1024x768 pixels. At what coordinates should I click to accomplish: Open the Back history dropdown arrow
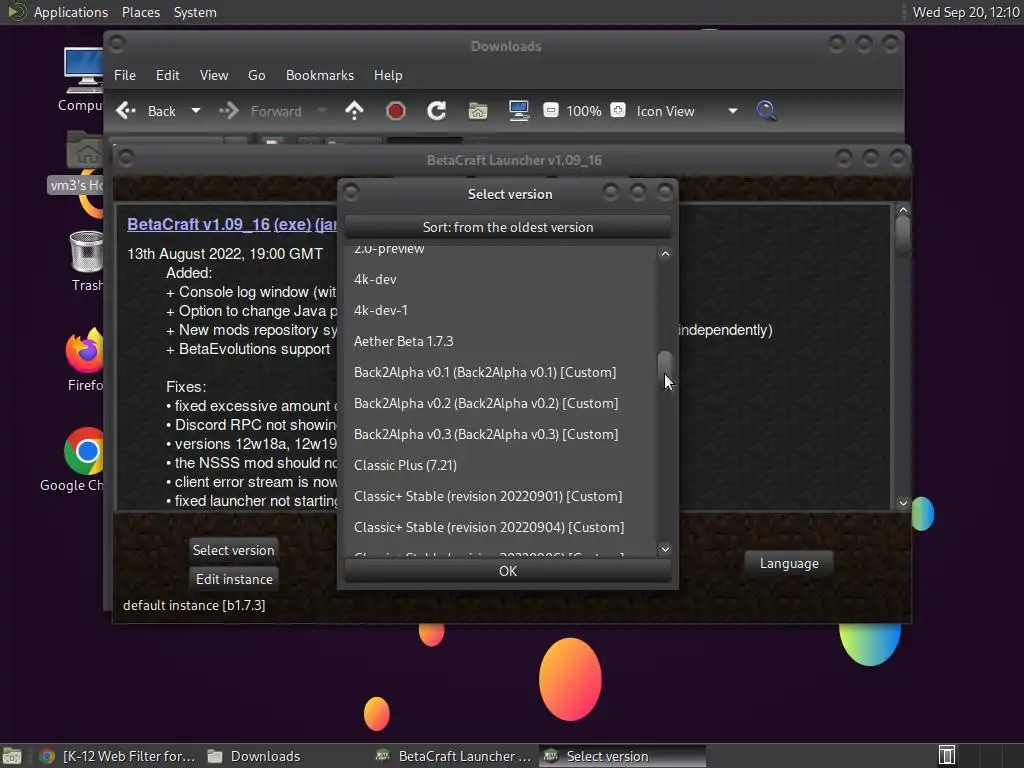[x=195, y=111]
